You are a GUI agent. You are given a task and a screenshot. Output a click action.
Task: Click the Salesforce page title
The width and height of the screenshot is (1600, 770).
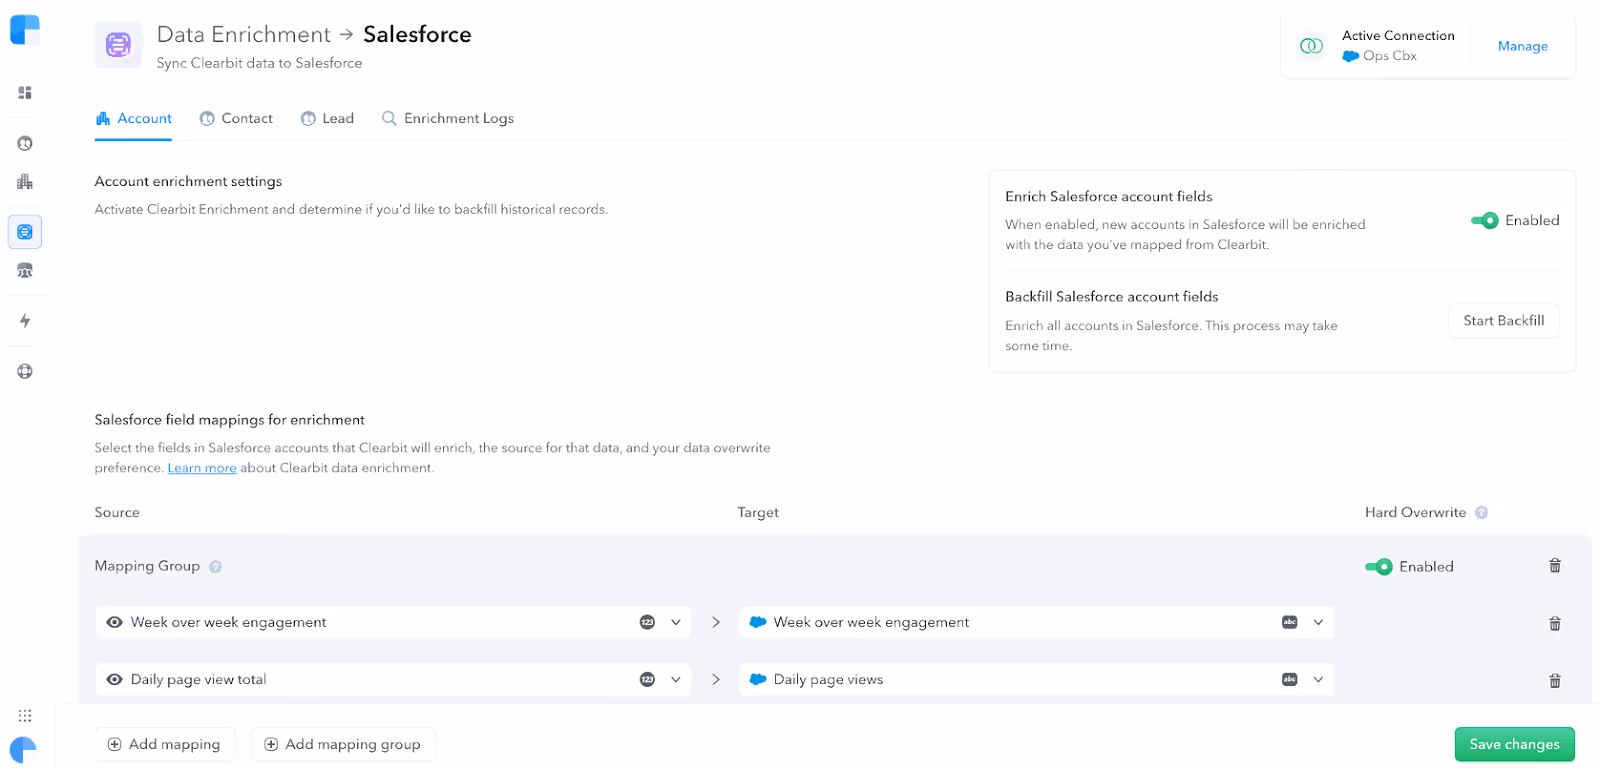pyautogui.click(x=417, y=35)
